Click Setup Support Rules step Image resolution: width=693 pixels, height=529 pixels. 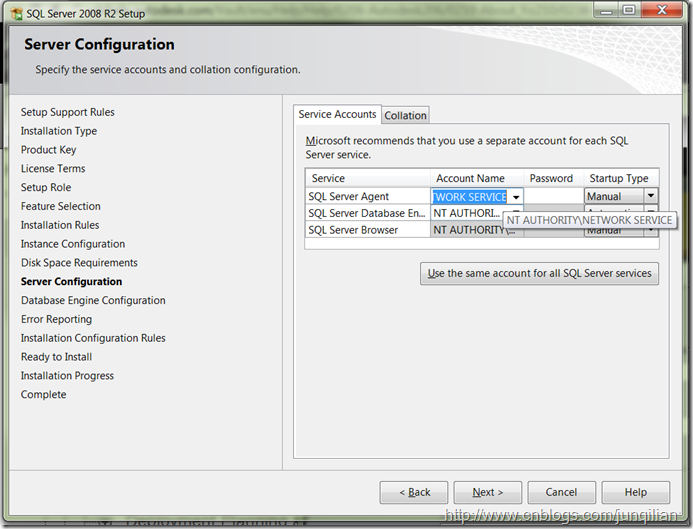coord(68,112)
